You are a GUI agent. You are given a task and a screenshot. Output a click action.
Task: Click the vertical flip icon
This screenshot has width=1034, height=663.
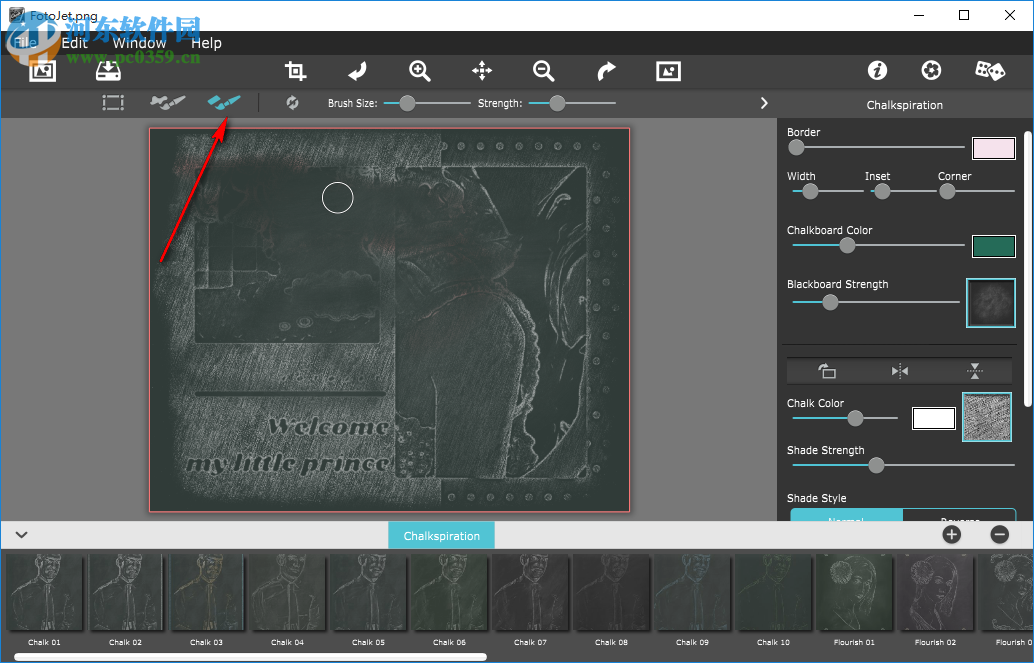[975, 371]
